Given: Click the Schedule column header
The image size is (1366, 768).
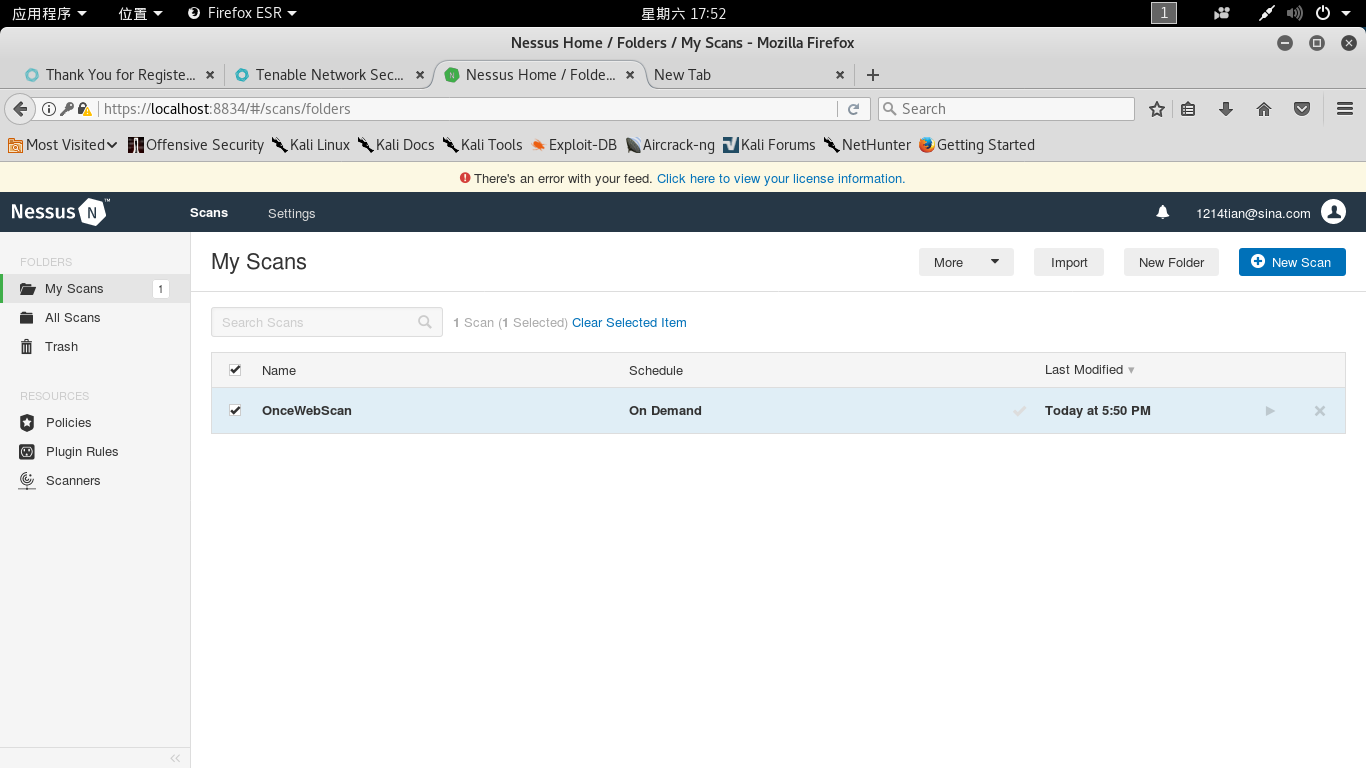Looking at the screenshot, I should click(x=656, y=371).
